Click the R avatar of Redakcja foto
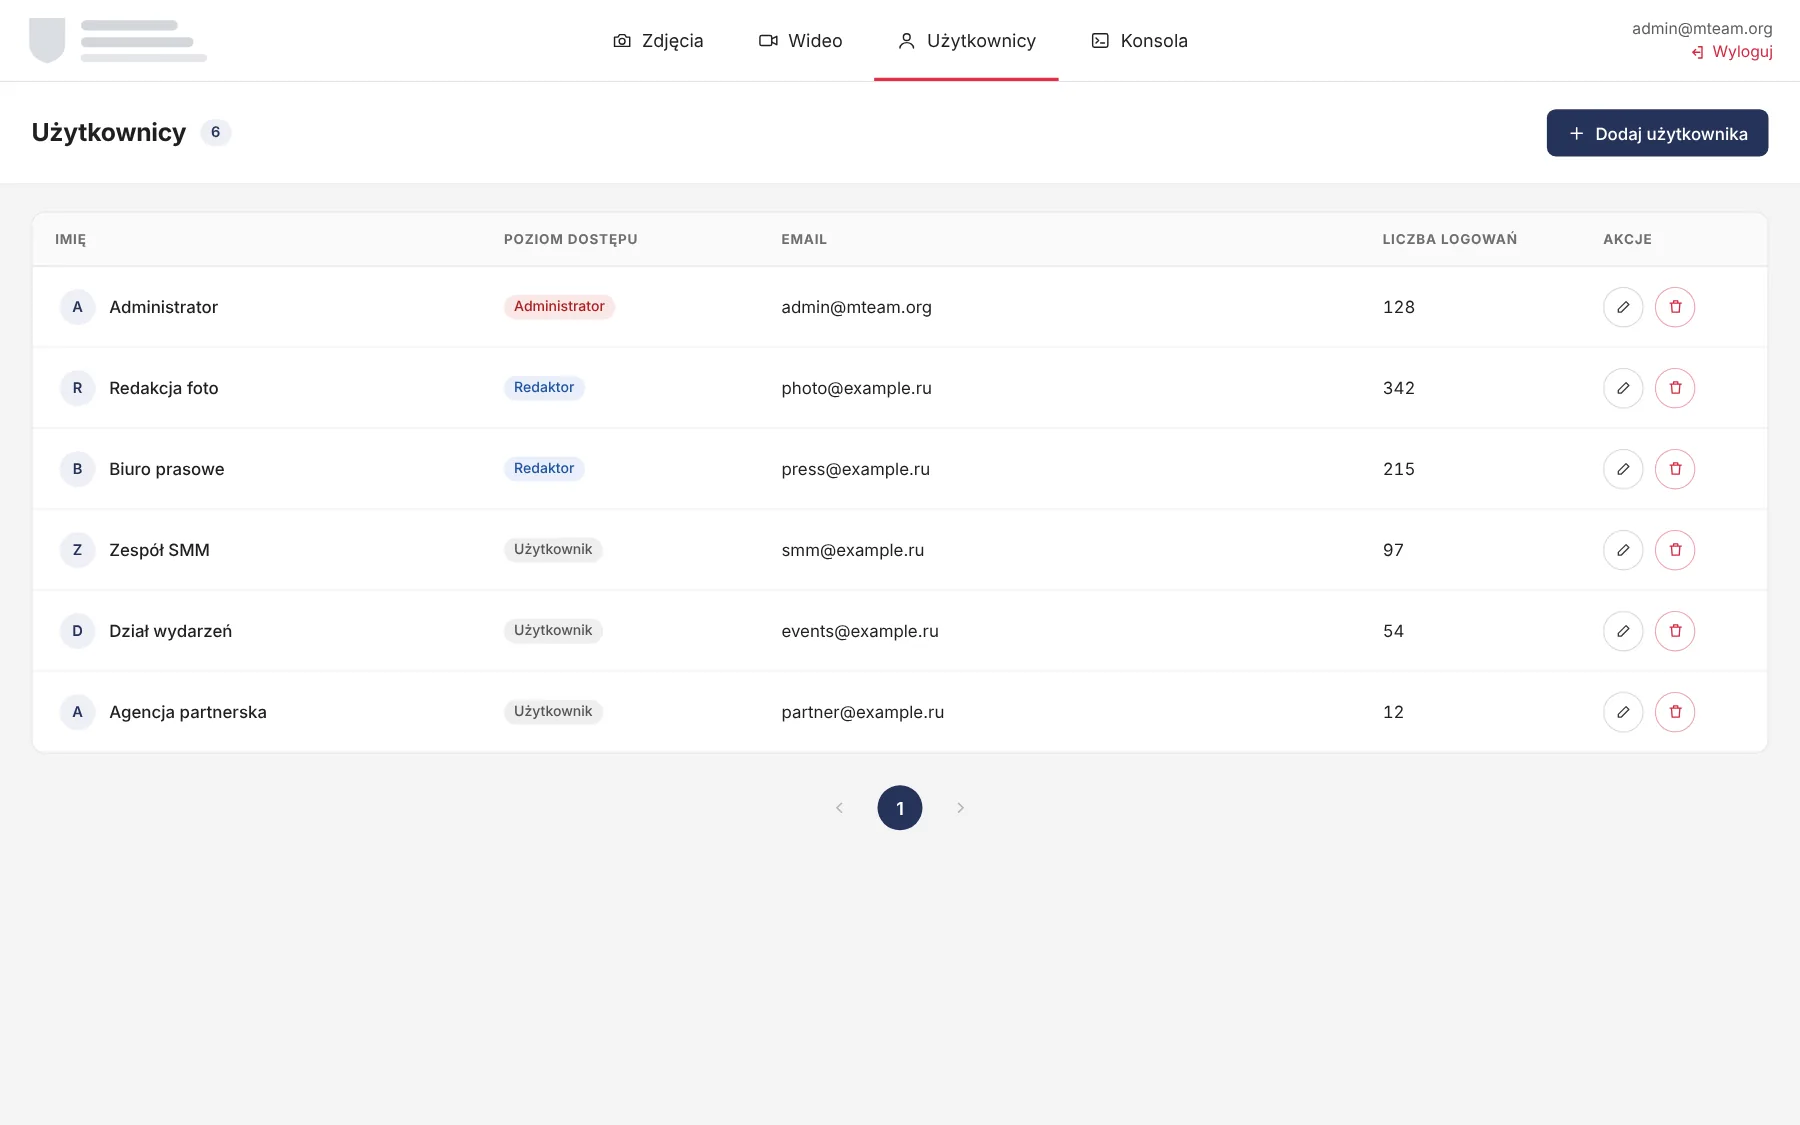The image size is (1800, 1125). tap(77, 388)
